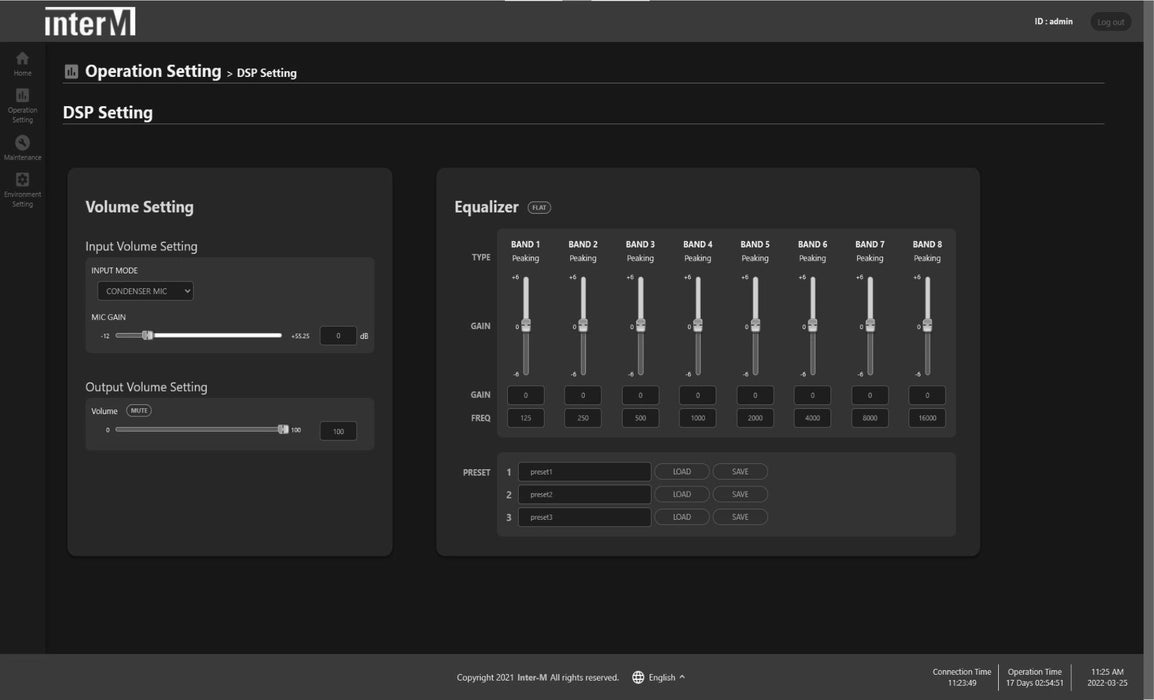
Task: Click the Log out button
Action: point(1110,22)
